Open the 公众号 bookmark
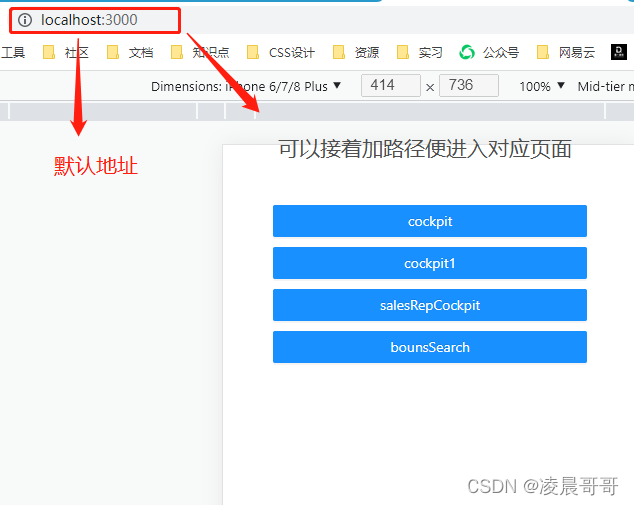The height and width of the screenshot is (505, 634). [489, 53]
